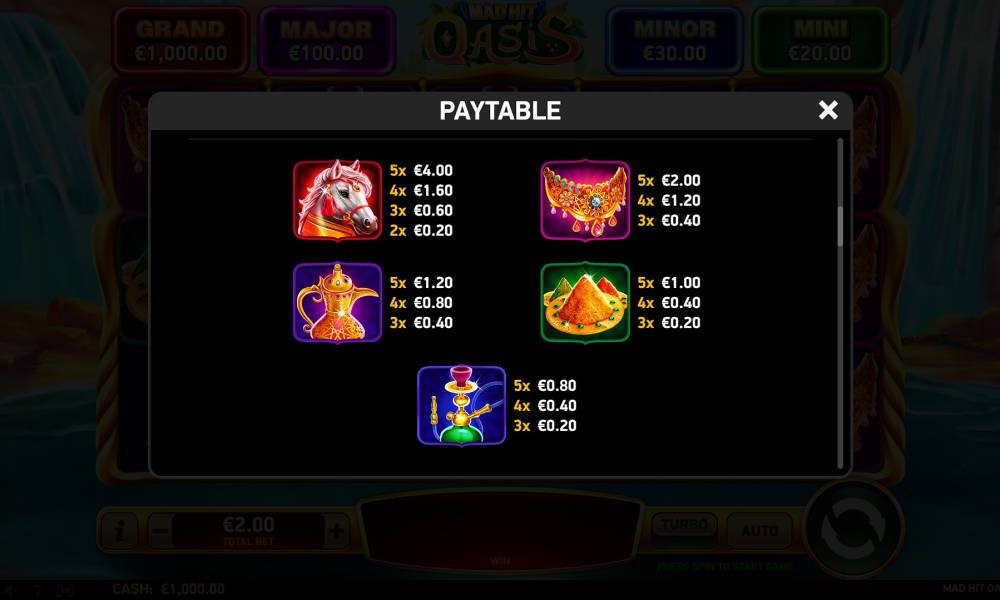
Task: Click the Grand €1,000.00 jackpot panel
Action: tap(180, 40)
